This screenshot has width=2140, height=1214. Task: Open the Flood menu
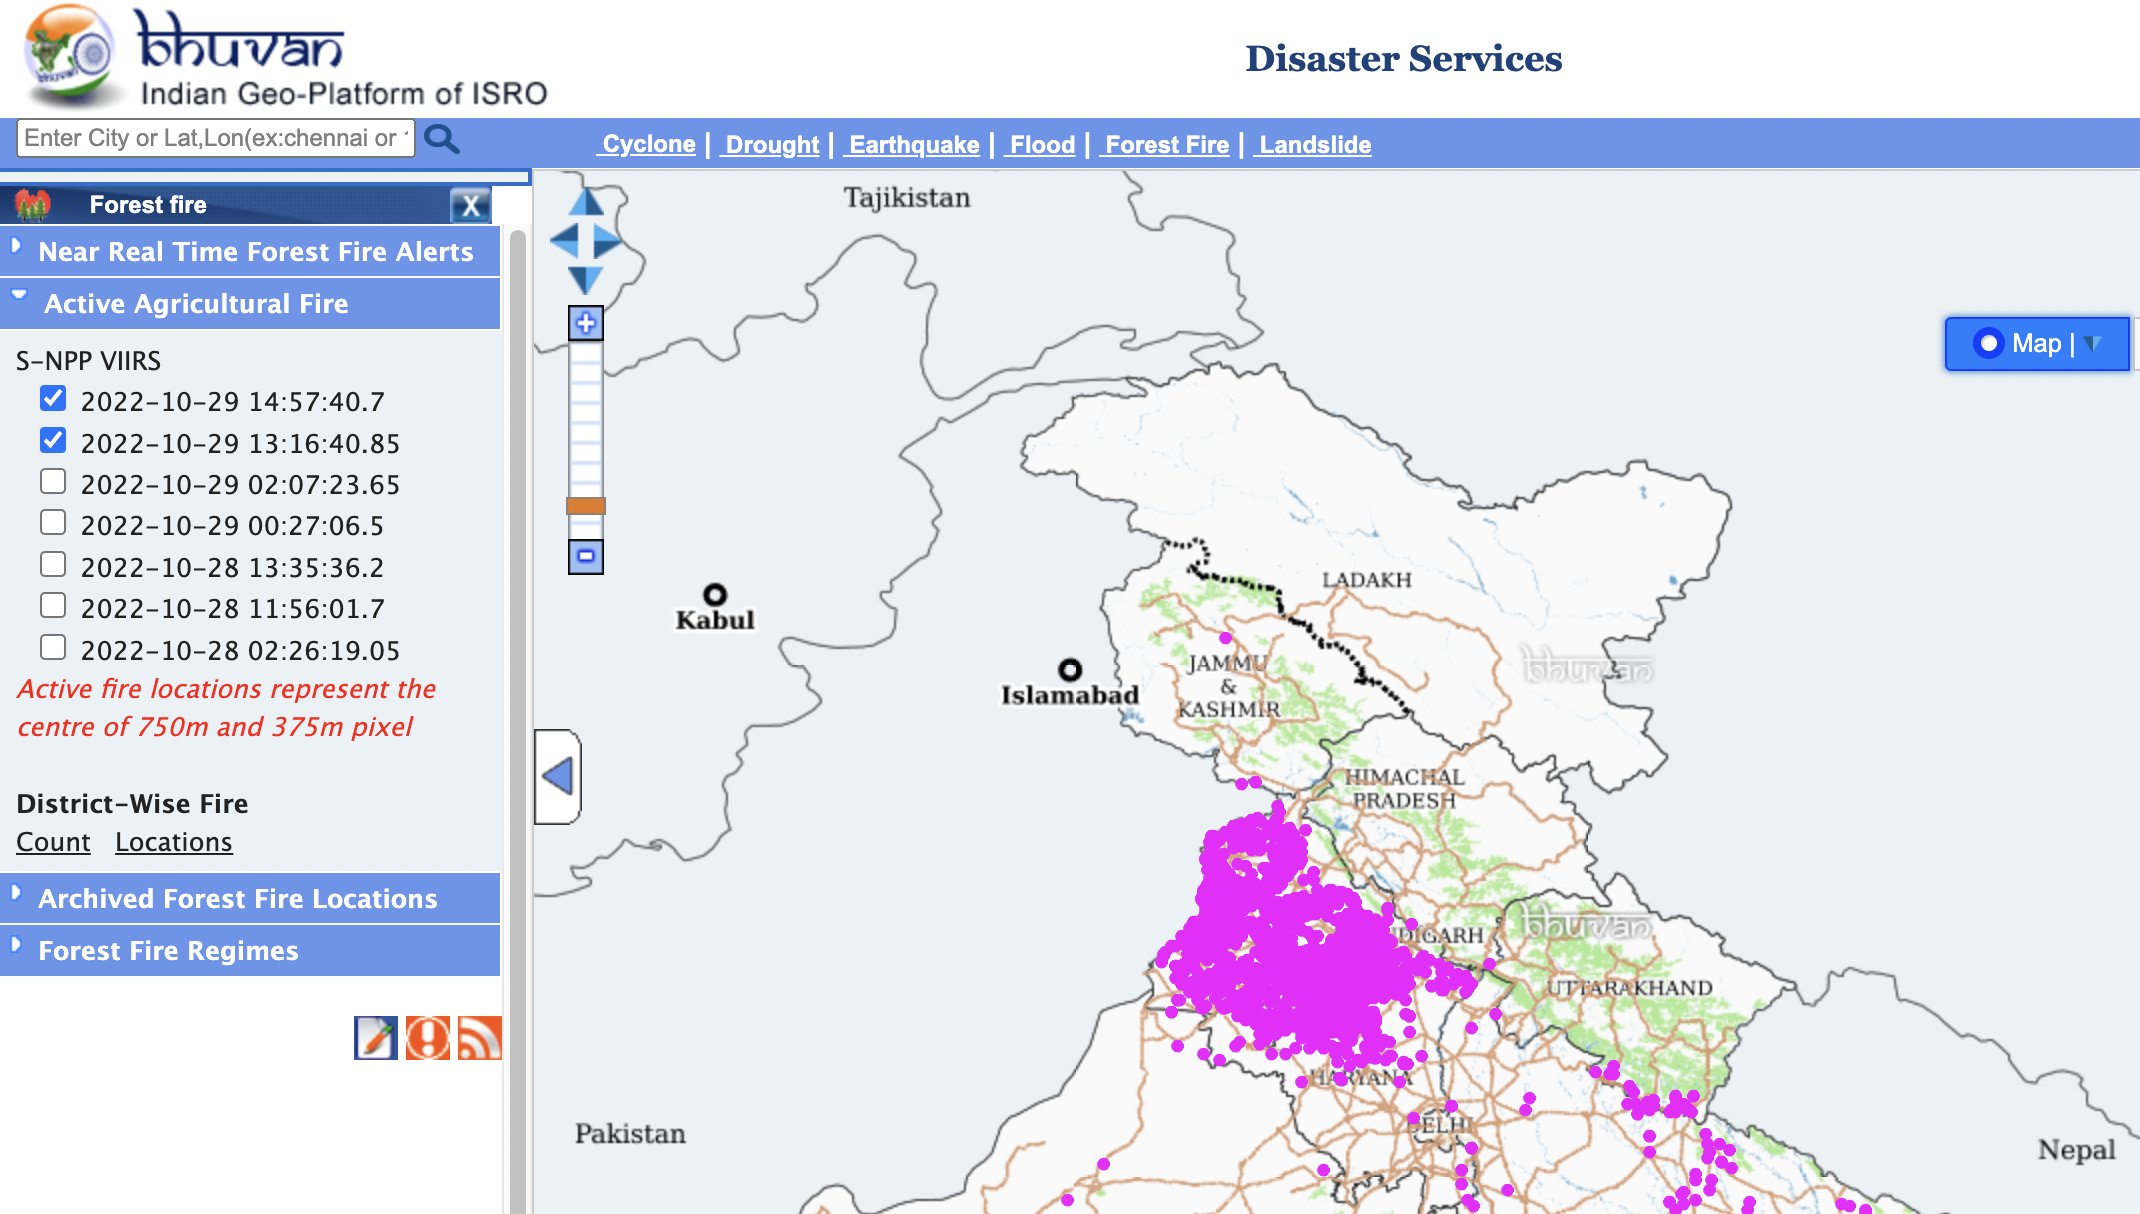(x=1041, y=144)
